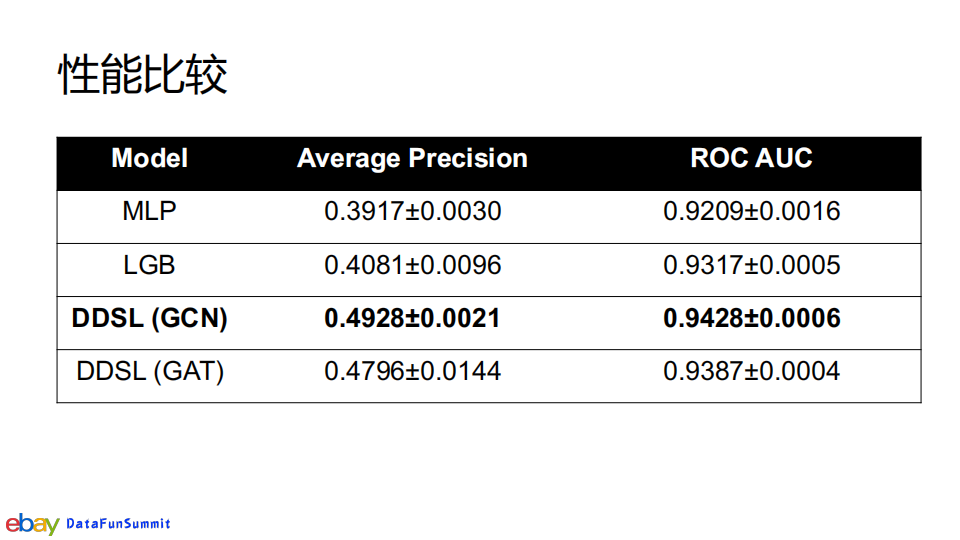Click the Model column header
The height and width of the screenshot is (540, 960).
click(150, 158)
